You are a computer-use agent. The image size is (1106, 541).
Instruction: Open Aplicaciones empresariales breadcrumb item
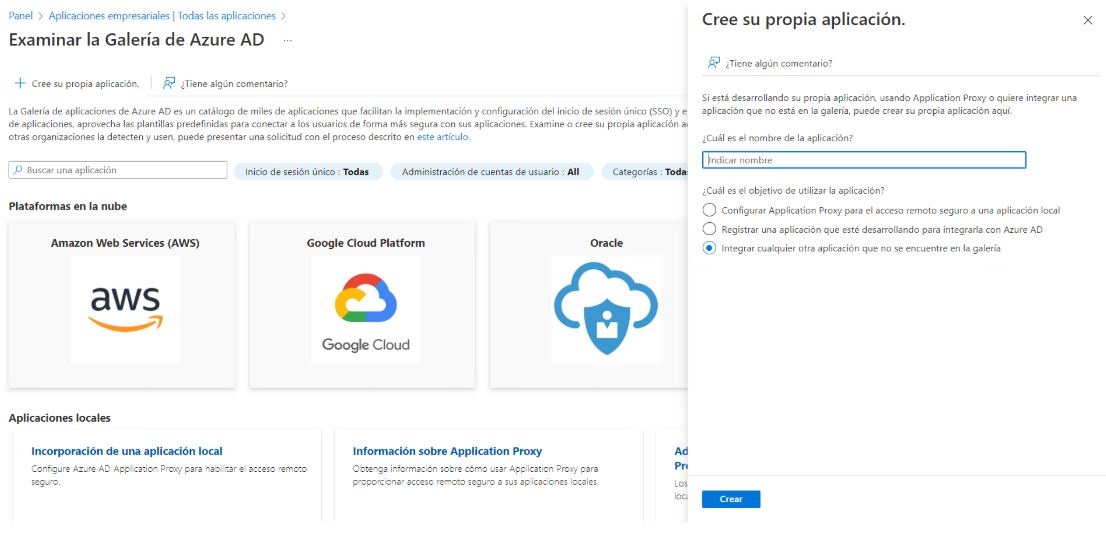162,16
